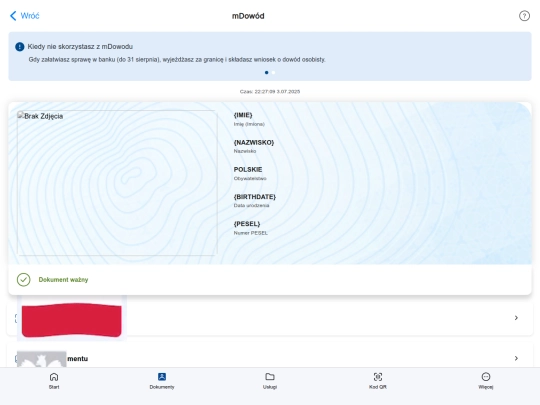Select first banner pagination dot

point(267,72)
